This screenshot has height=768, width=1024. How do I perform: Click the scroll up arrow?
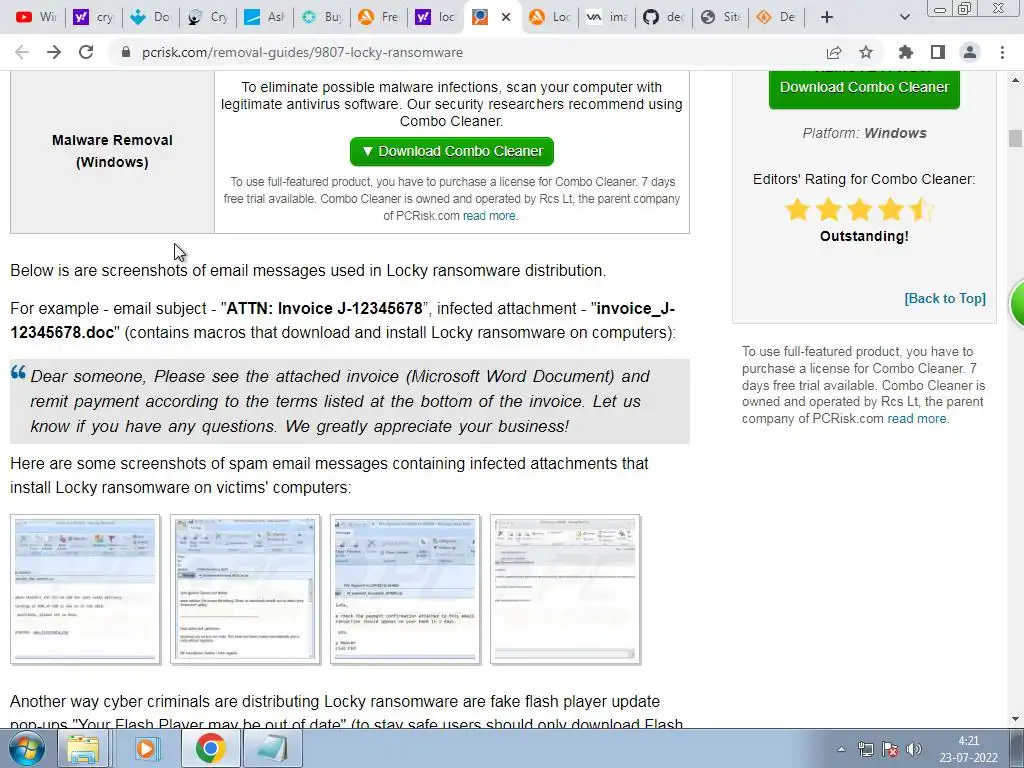1015,80
